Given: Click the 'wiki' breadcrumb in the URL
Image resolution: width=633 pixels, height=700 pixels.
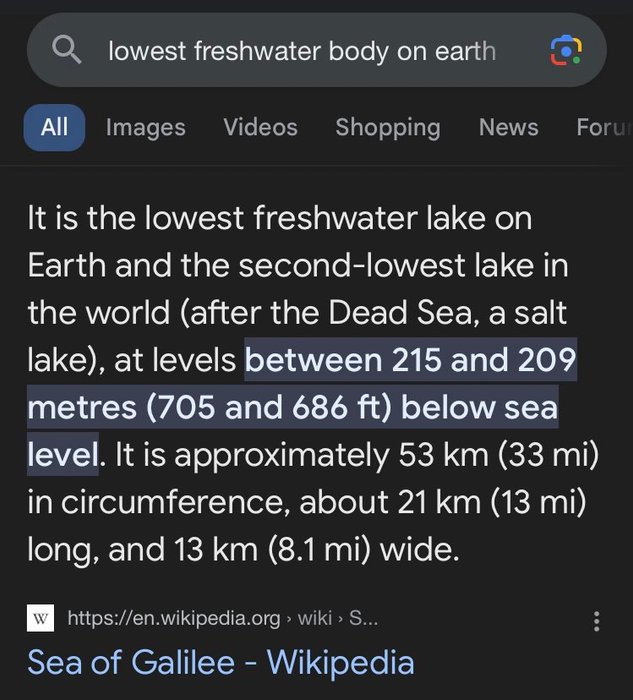Looking at the screenshot, I should click(x=313, y=619).
